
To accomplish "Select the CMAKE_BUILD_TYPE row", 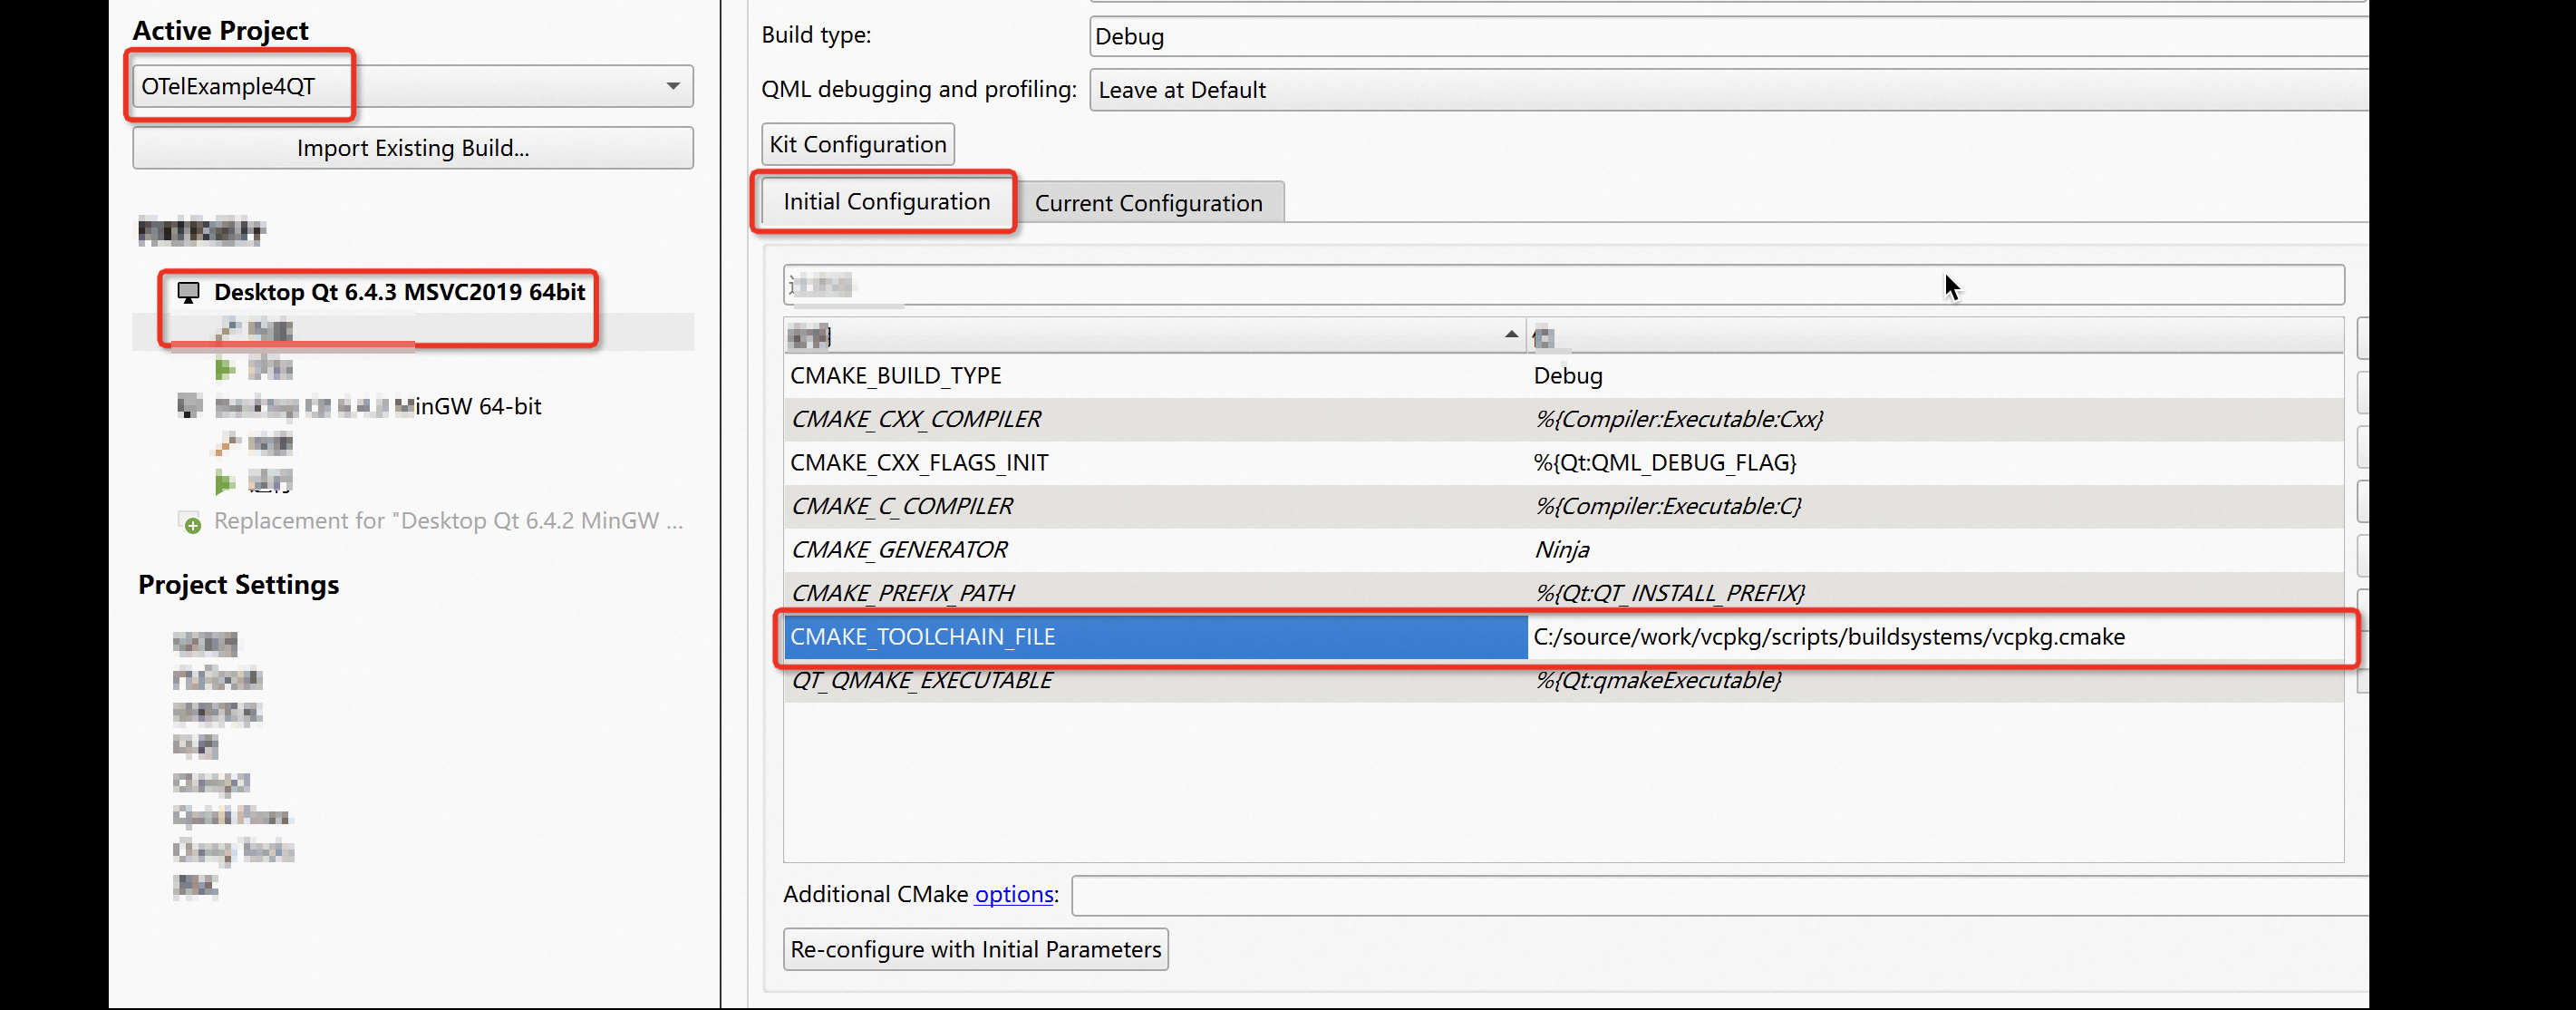I will pyautogui.click(x=1150, y=376).
